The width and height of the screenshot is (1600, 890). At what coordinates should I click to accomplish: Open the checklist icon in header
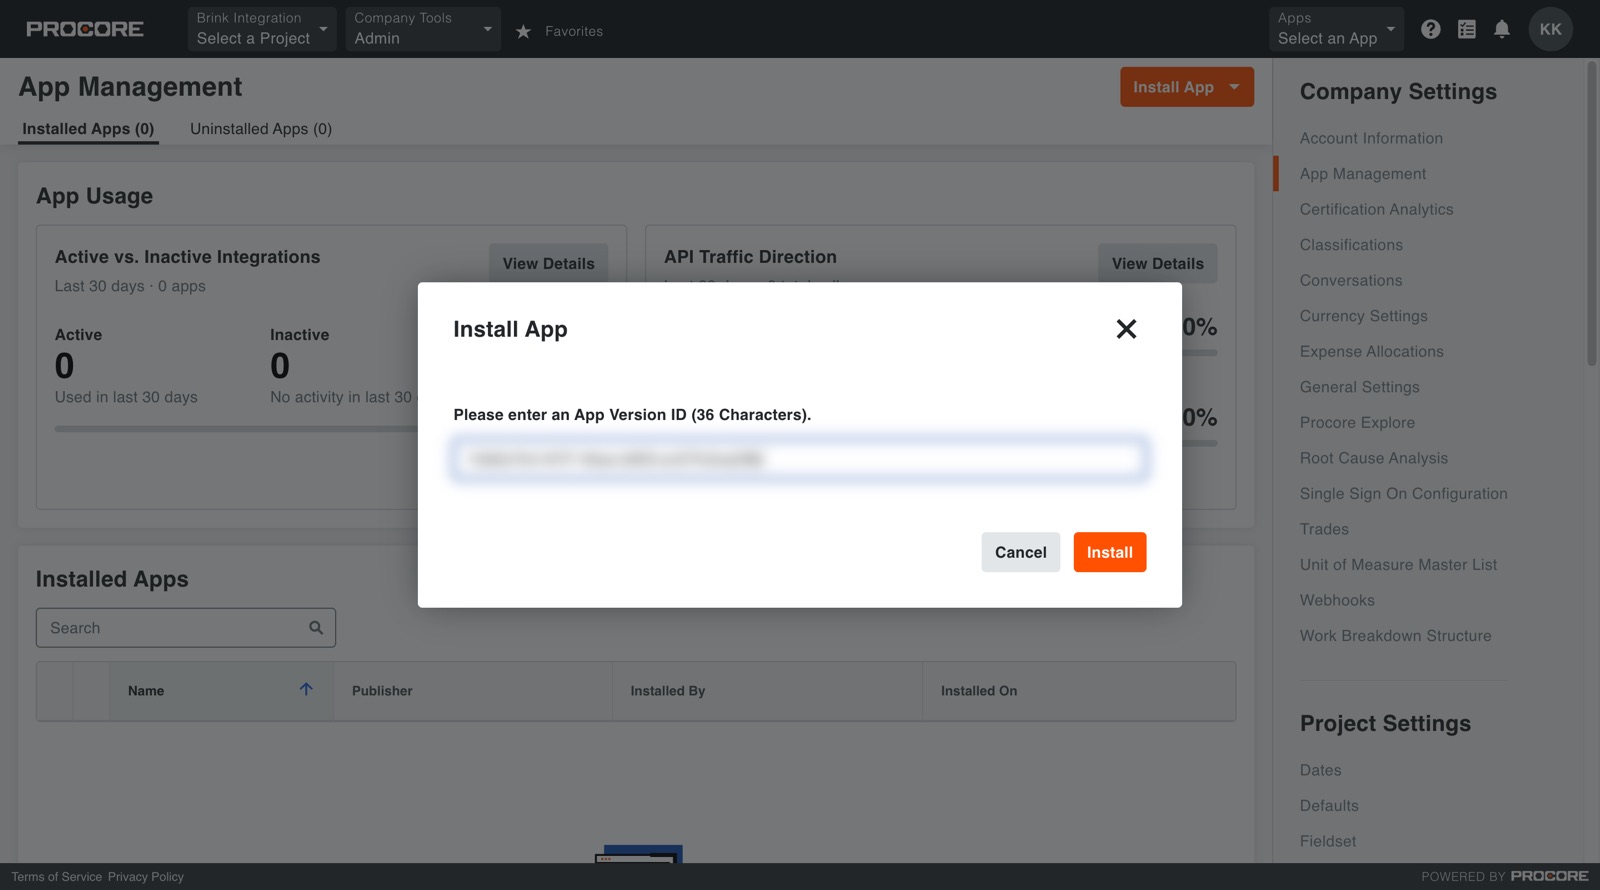[x=1467, y=29]
